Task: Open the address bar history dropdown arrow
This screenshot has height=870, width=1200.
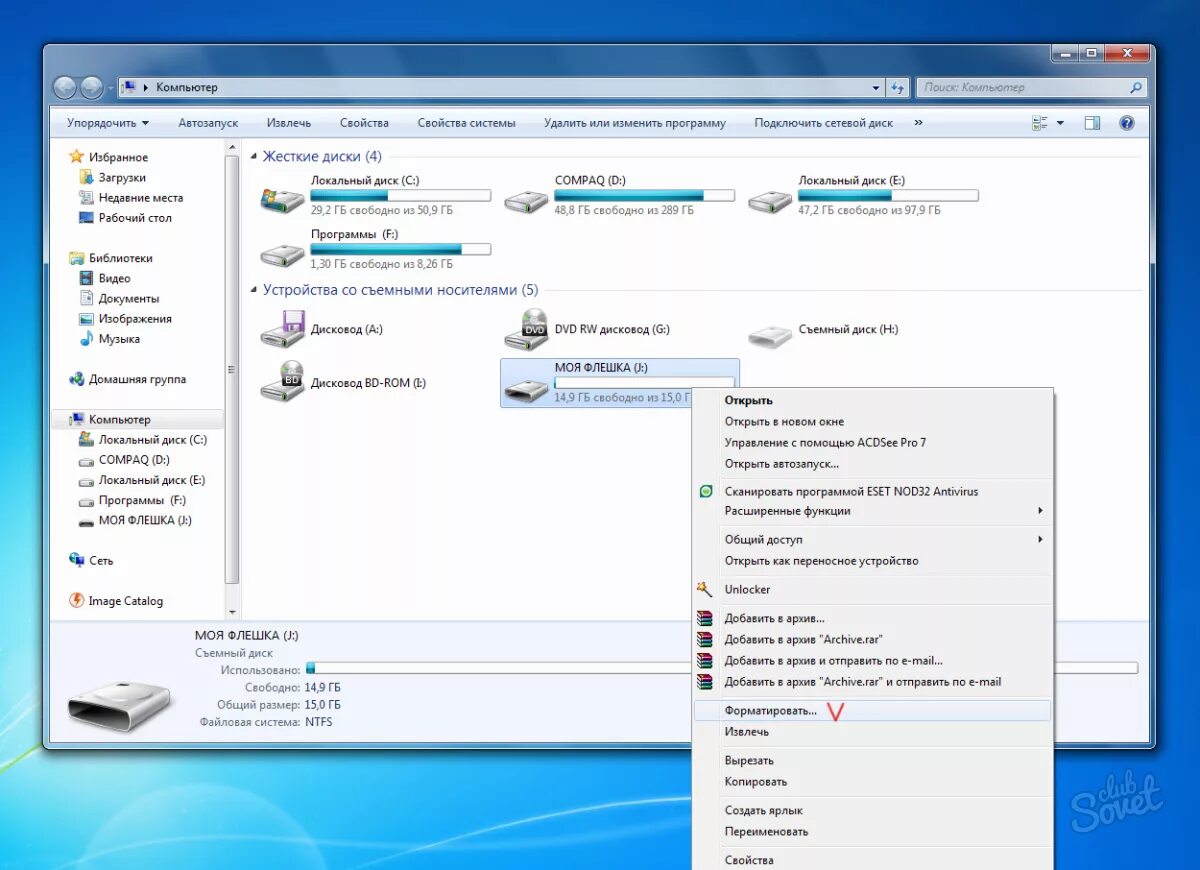Action: pos(876,88)
